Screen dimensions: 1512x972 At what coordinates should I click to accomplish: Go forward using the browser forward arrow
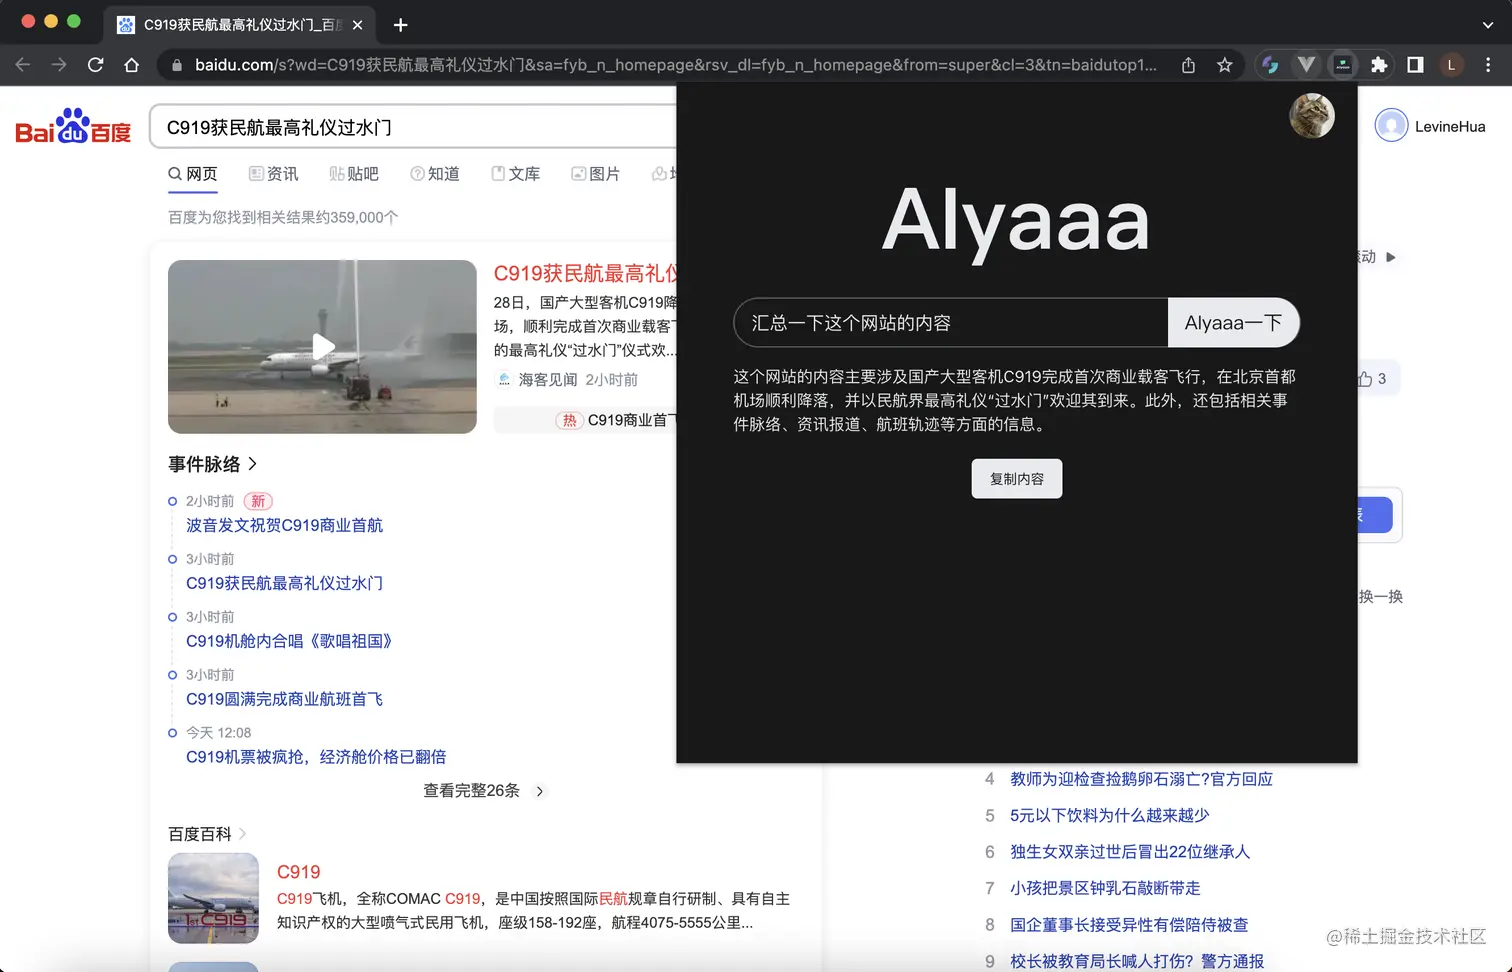(x=59, y=65)
